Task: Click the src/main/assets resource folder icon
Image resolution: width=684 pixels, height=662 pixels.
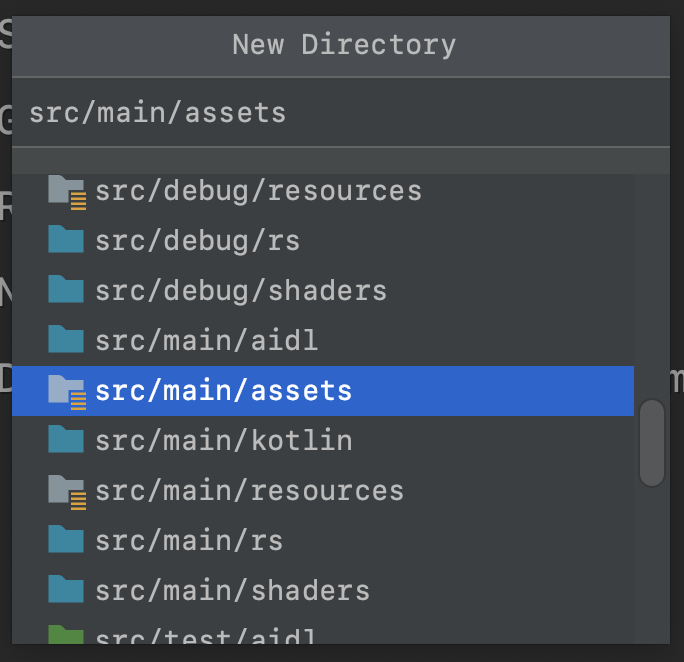Action: (x=67, y=392)
